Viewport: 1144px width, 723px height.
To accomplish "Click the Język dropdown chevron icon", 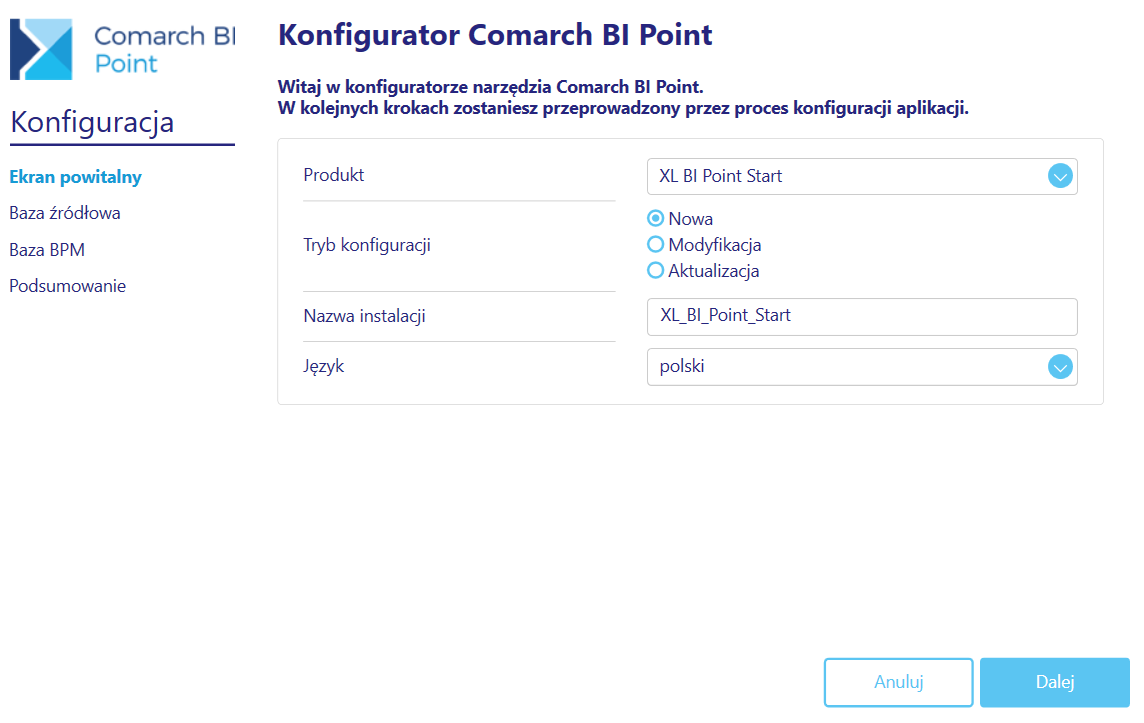I will (x=1059, y=366).
